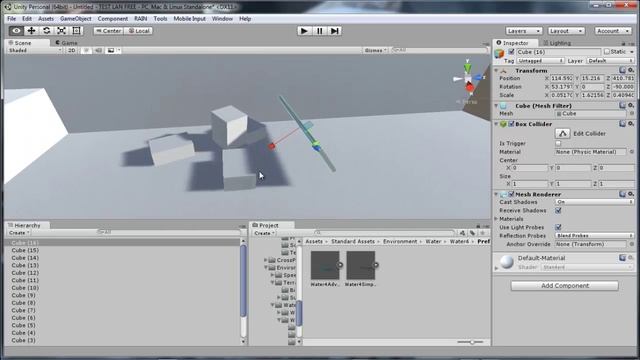This screenshot has width=640, height=360.
Task: Open Reflection Probes dropdown
Action: click(x=594, y=236)
